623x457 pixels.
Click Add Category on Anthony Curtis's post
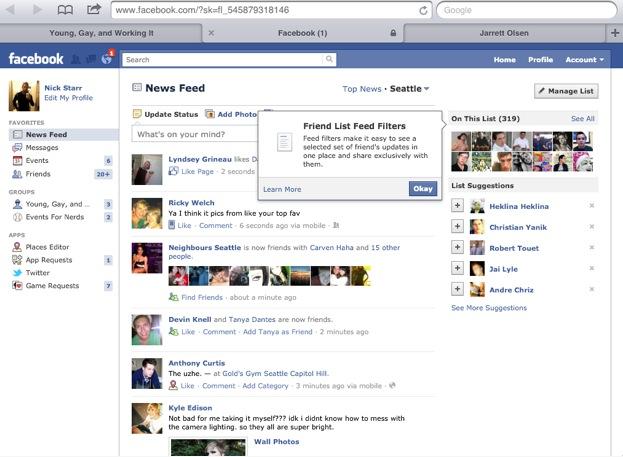(x=265, y=386)
